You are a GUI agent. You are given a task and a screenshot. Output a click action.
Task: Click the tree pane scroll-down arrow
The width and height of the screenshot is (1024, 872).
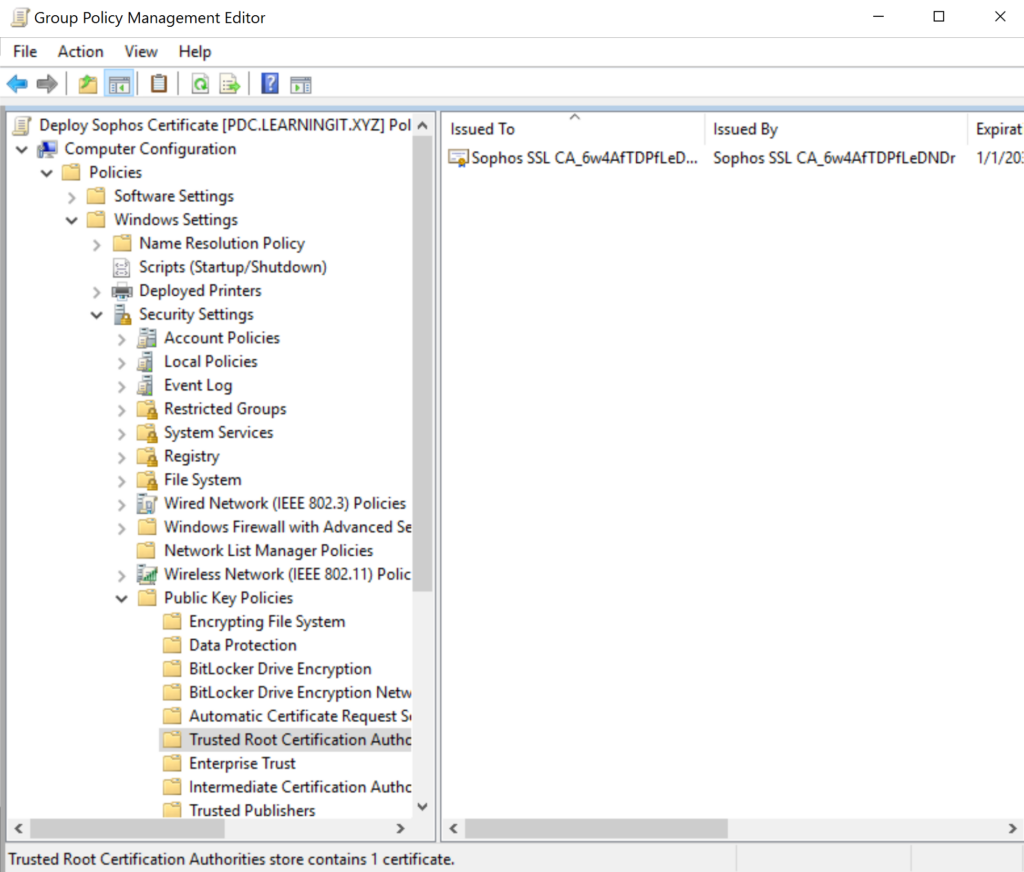423,807
